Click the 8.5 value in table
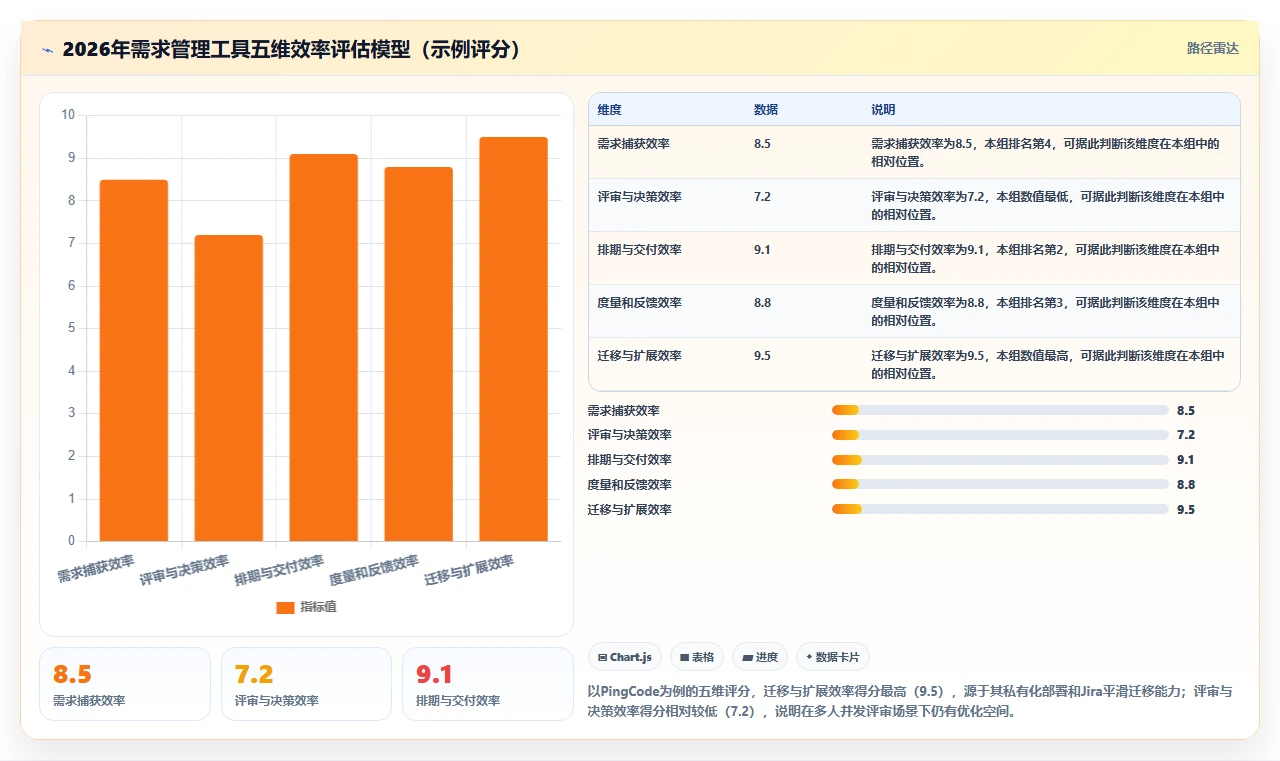The width and height of the screenshot is (1280, 761). (762, 144)
